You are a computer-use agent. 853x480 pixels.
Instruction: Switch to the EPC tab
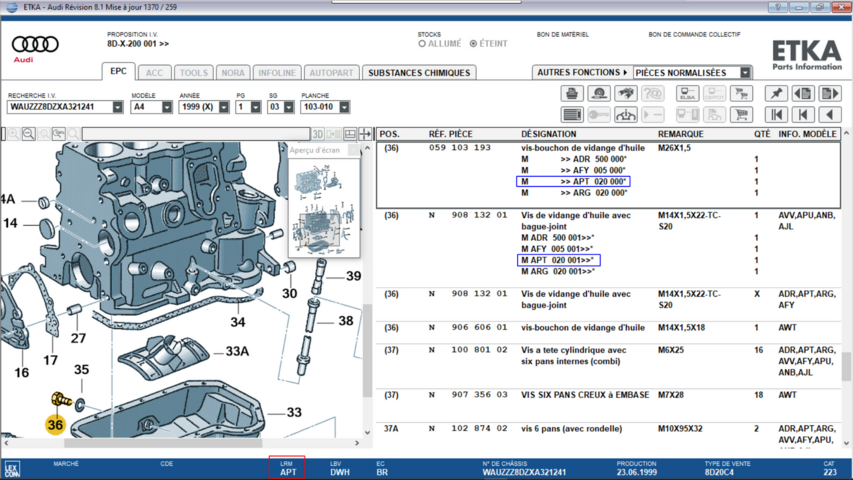(x=118, y=71)
